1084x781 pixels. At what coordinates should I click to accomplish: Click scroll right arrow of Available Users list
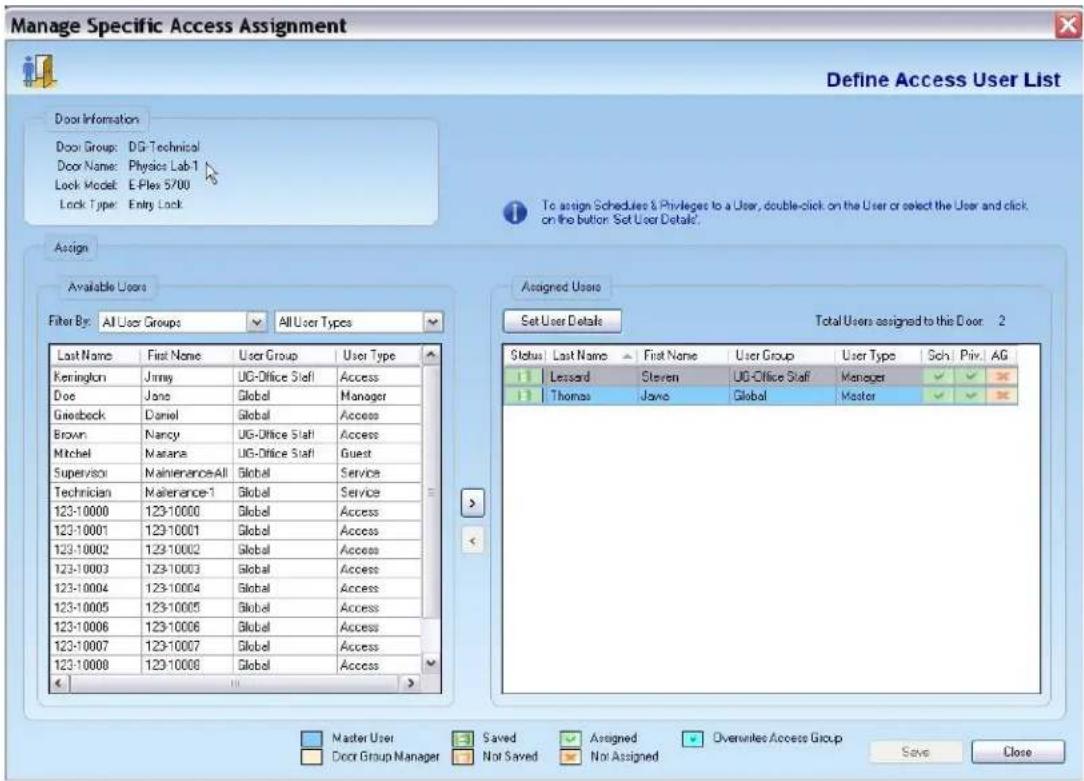411,684
